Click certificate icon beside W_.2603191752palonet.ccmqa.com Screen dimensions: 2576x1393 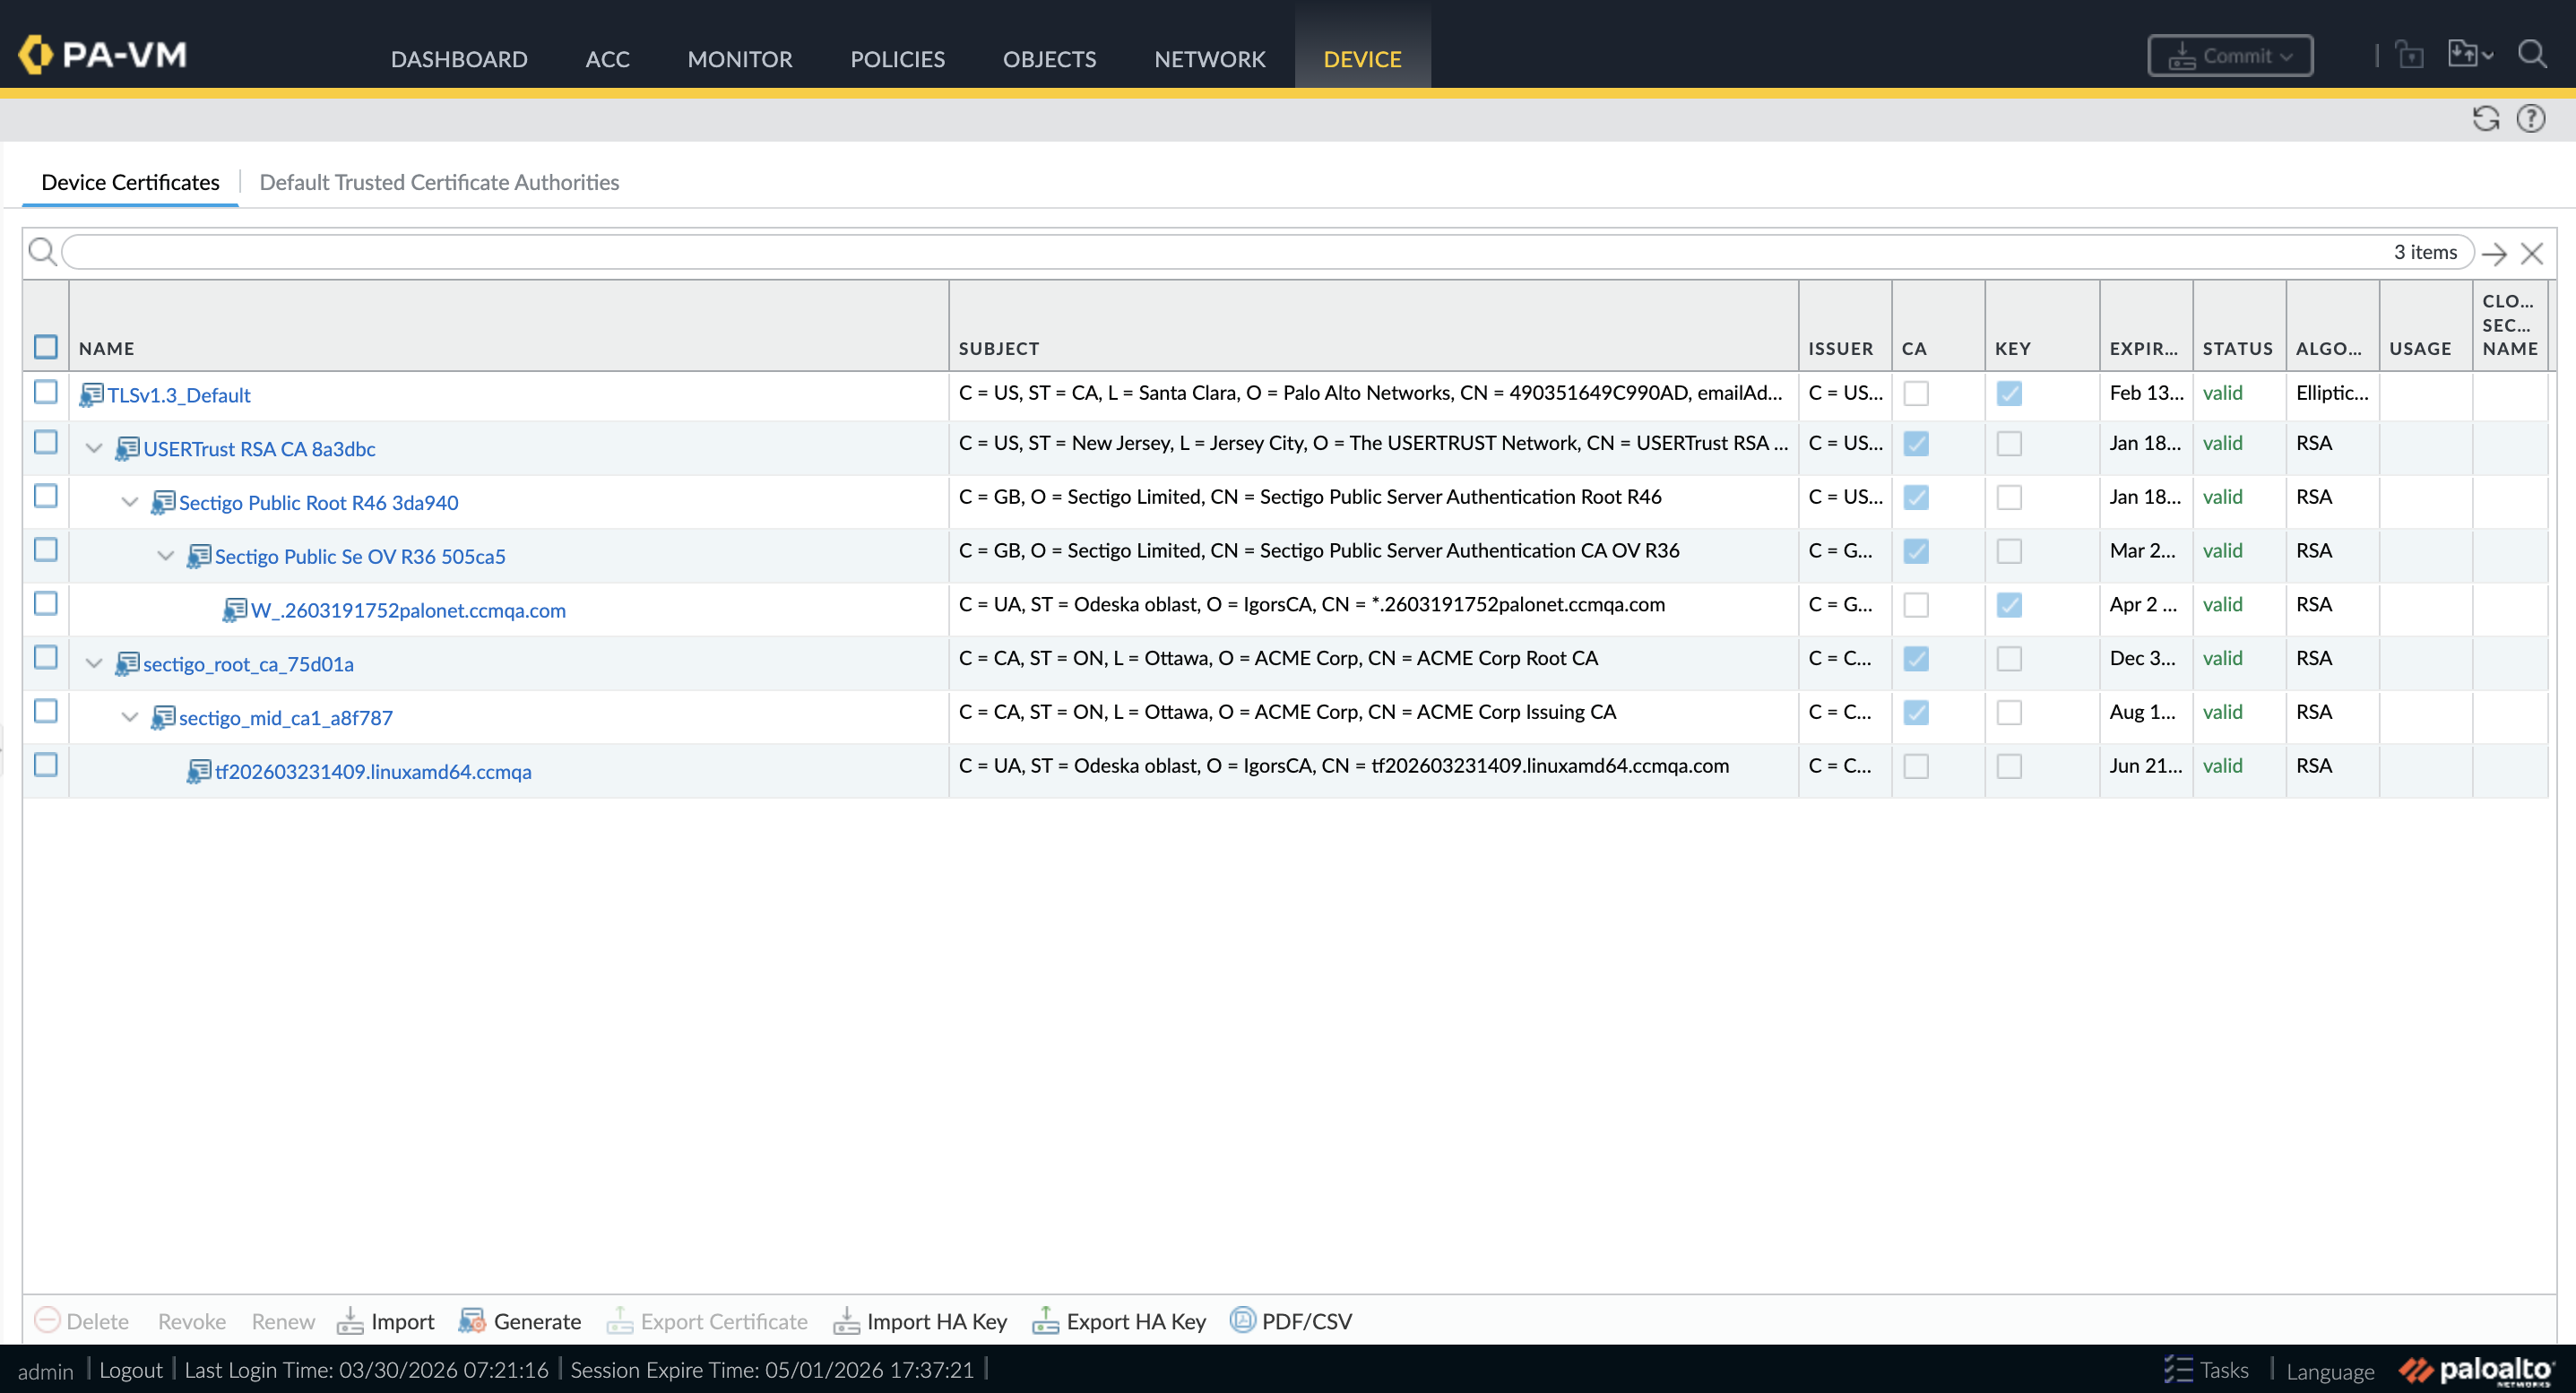(x=235, y=610)
